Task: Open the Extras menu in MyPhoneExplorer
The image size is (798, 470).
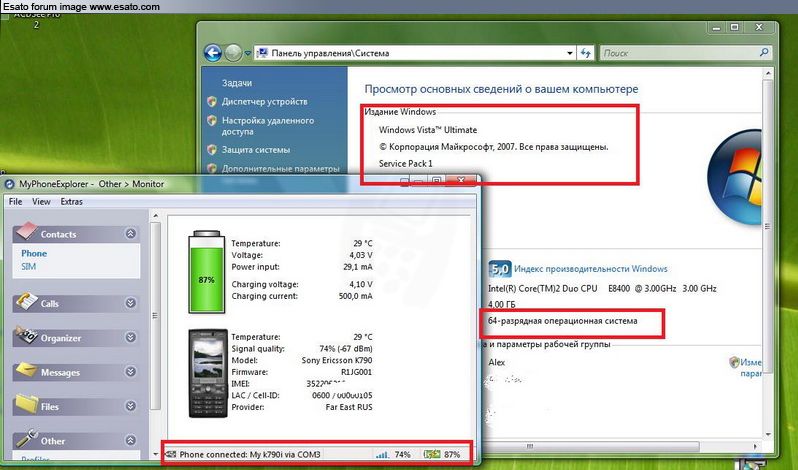Action: coord(71,201)
